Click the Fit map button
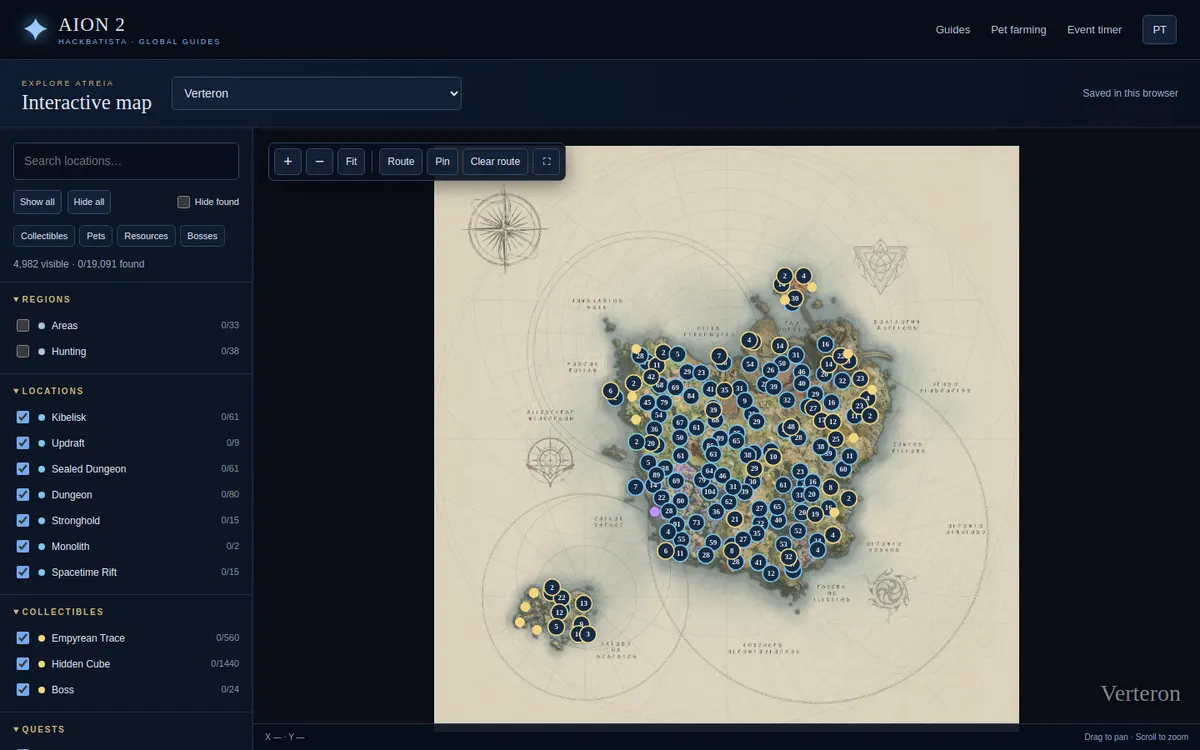This screenshot has height=750, width=1200. [x=351, y=161]
